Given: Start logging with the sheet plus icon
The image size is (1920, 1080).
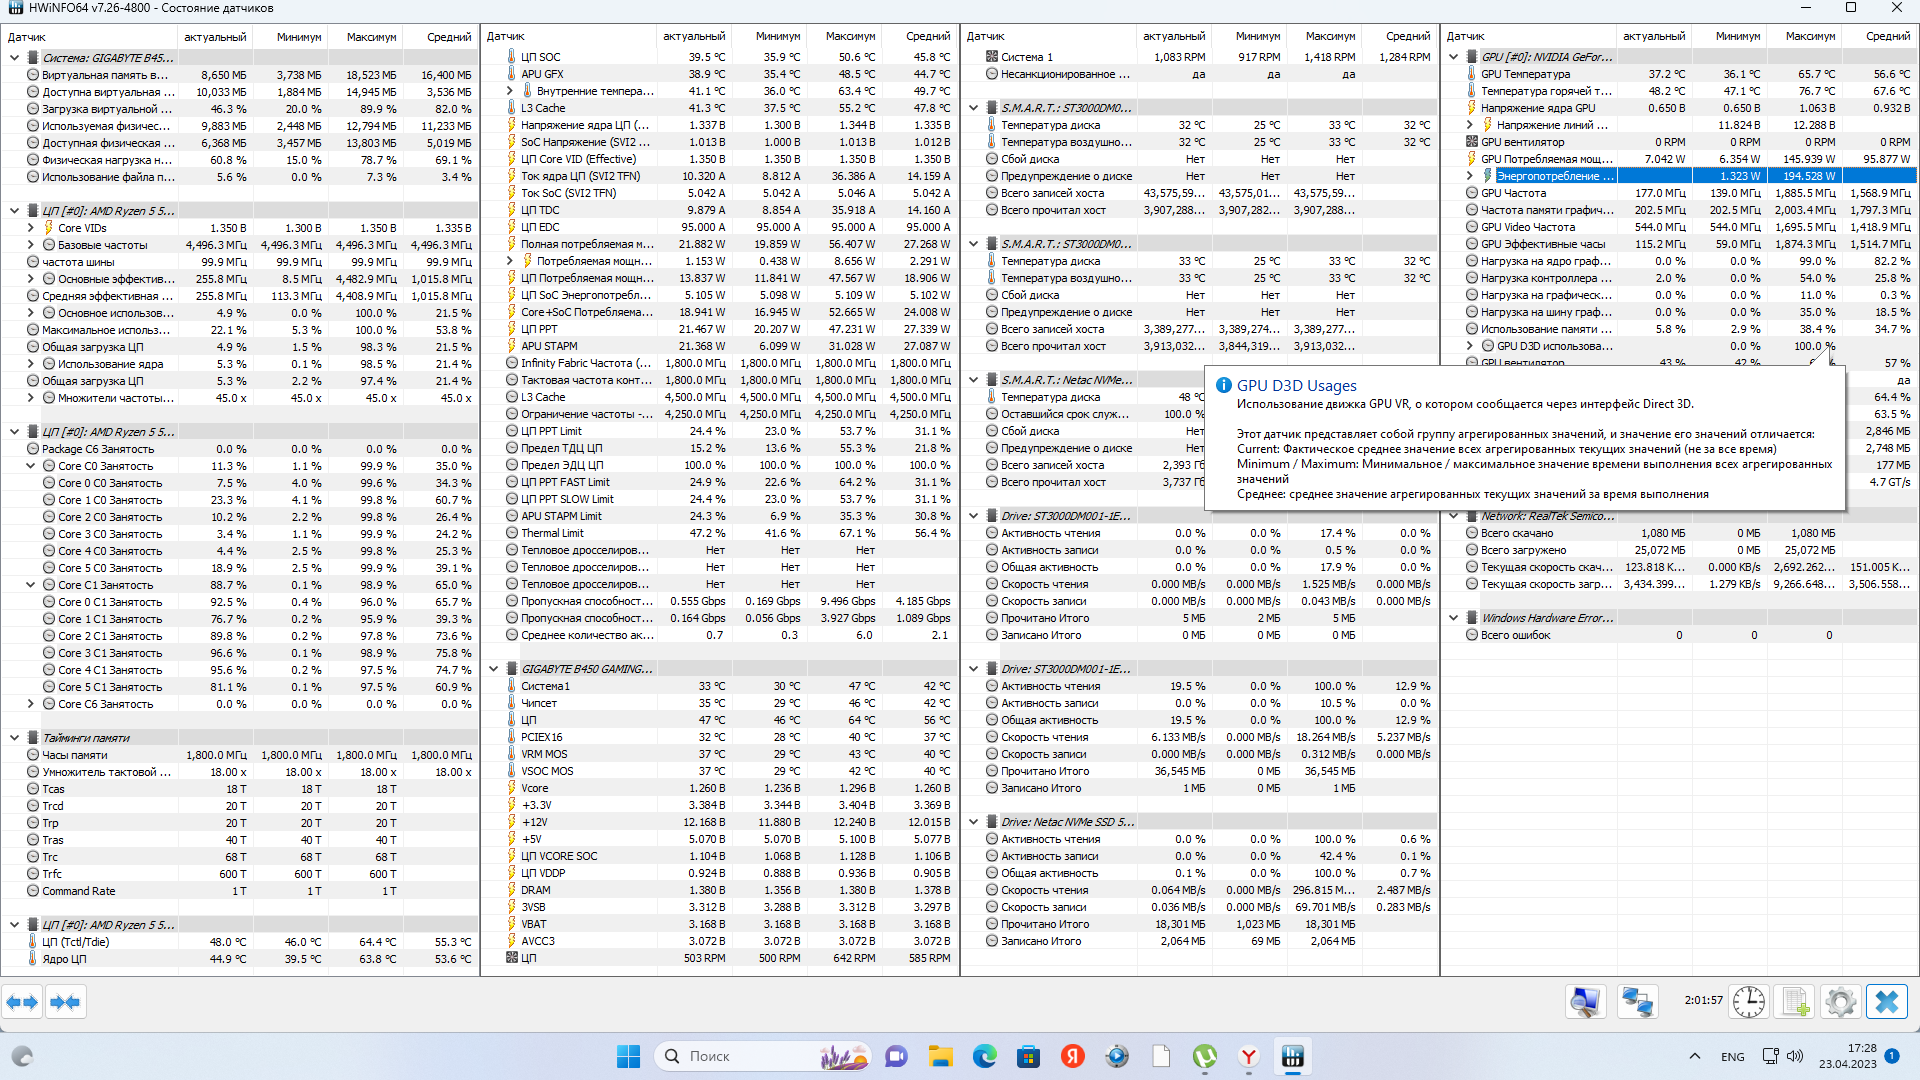Looking at the screenshot, I should (x=1796, y=1002).
